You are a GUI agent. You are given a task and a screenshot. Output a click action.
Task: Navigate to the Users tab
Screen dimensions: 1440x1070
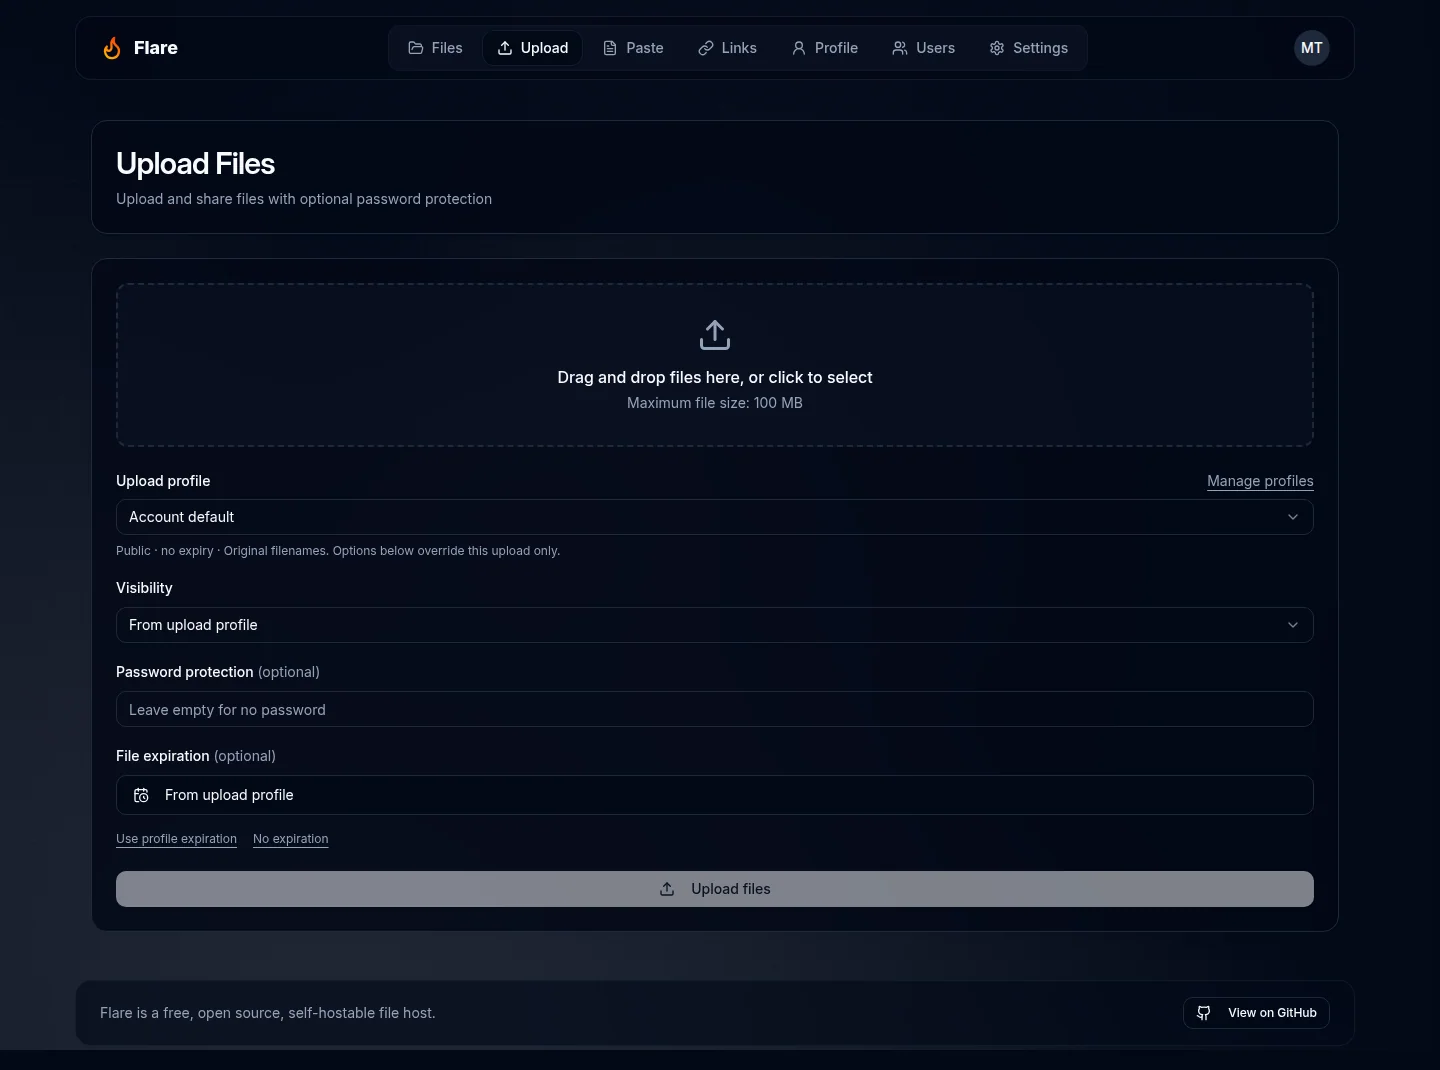923,48
